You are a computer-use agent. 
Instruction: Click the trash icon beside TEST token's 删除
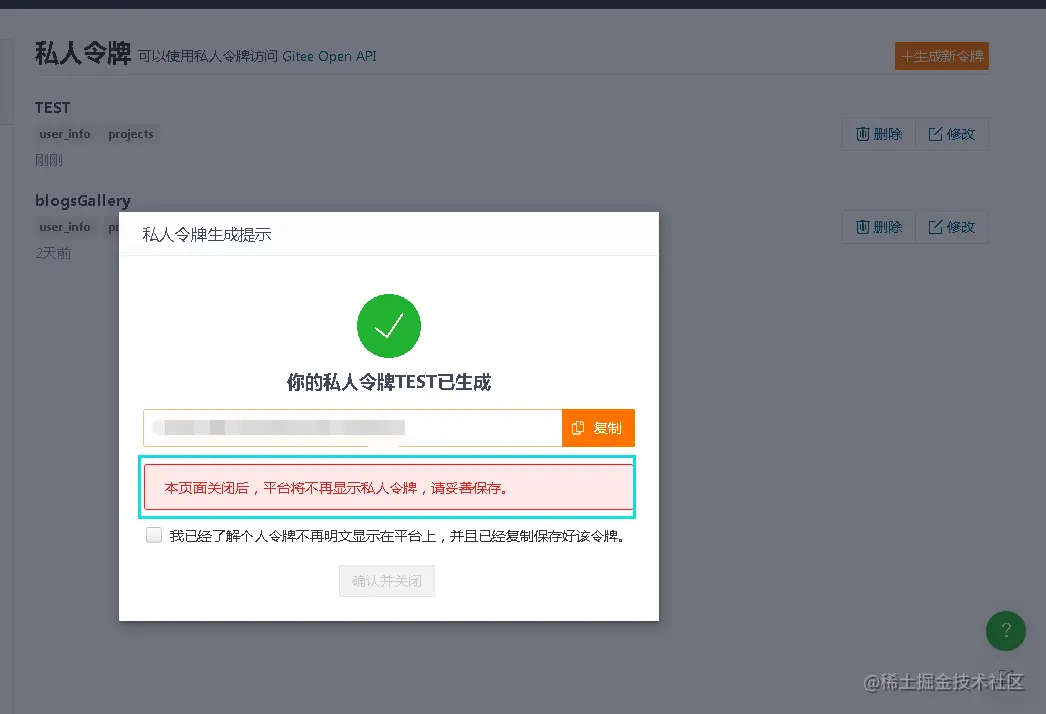862,133
